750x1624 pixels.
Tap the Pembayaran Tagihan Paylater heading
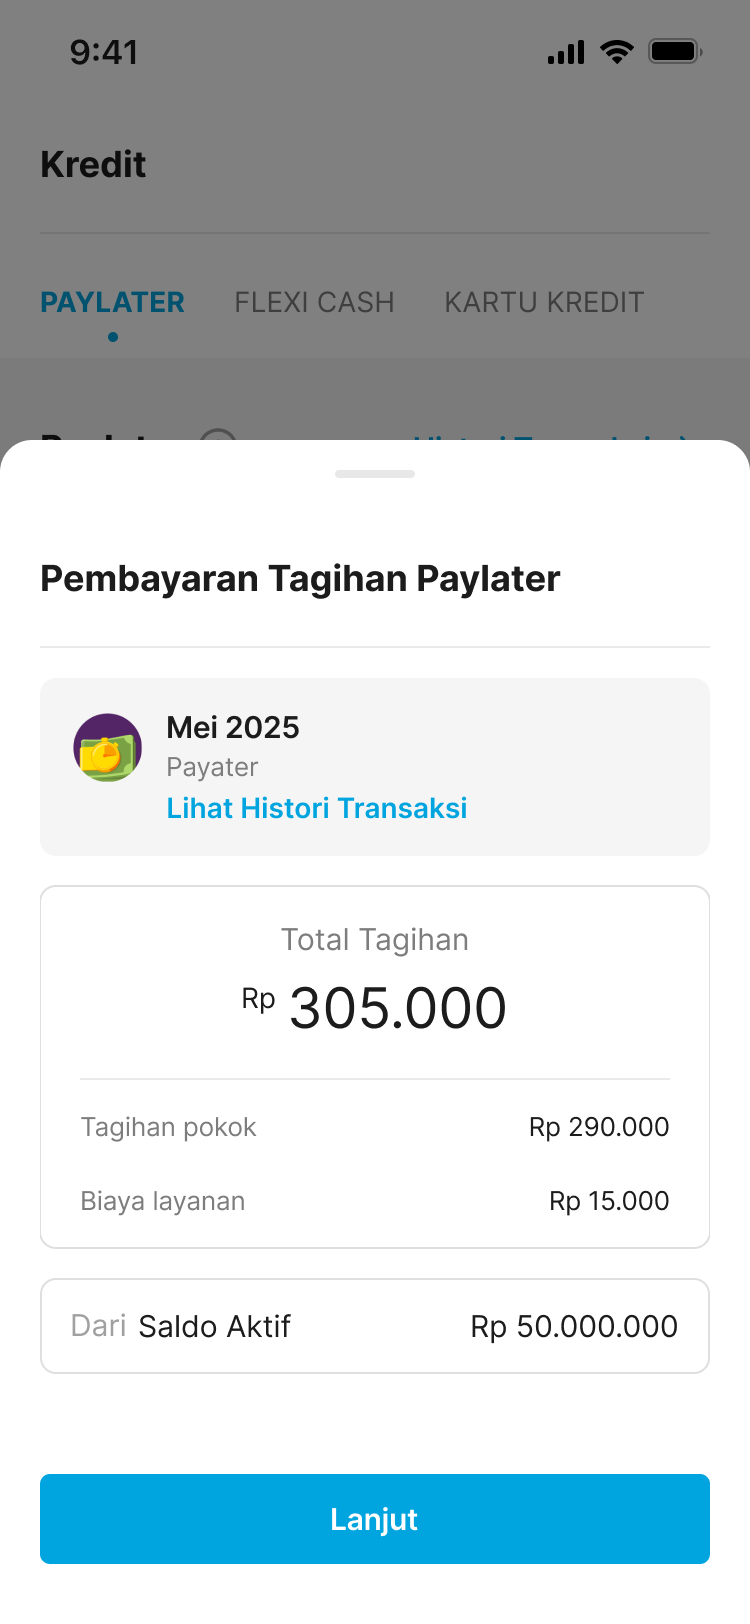coord(300,579)
